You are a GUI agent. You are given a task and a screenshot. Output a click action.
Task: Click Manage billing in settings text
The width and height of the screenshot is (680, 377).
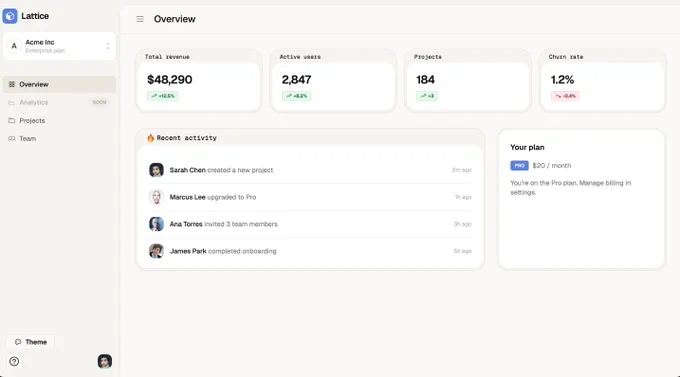tap(571, 187)
